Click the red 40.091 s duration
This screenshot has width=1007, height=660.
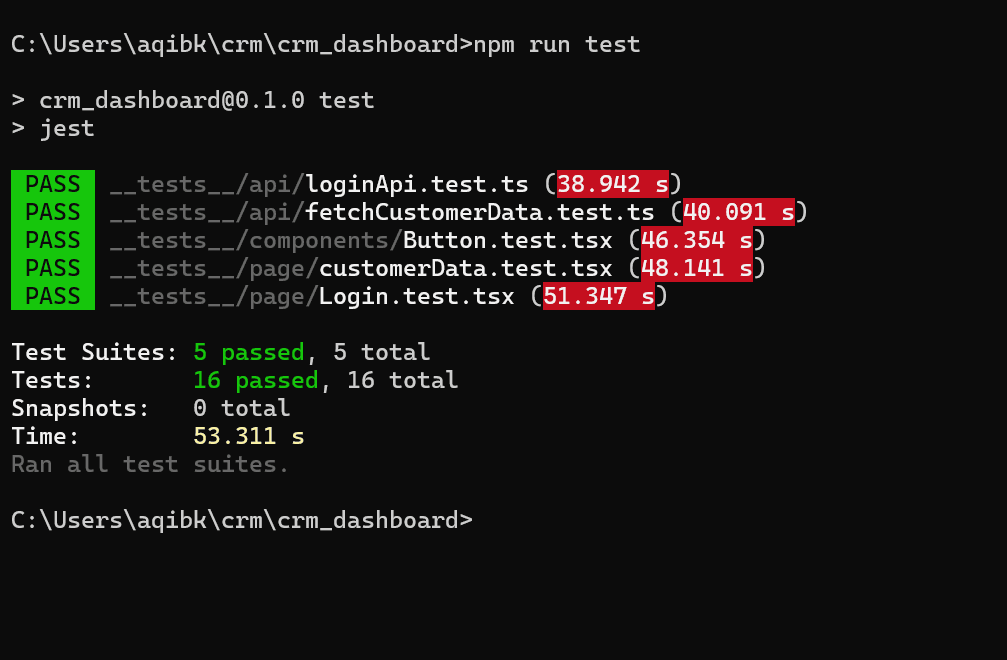(738, 212)
